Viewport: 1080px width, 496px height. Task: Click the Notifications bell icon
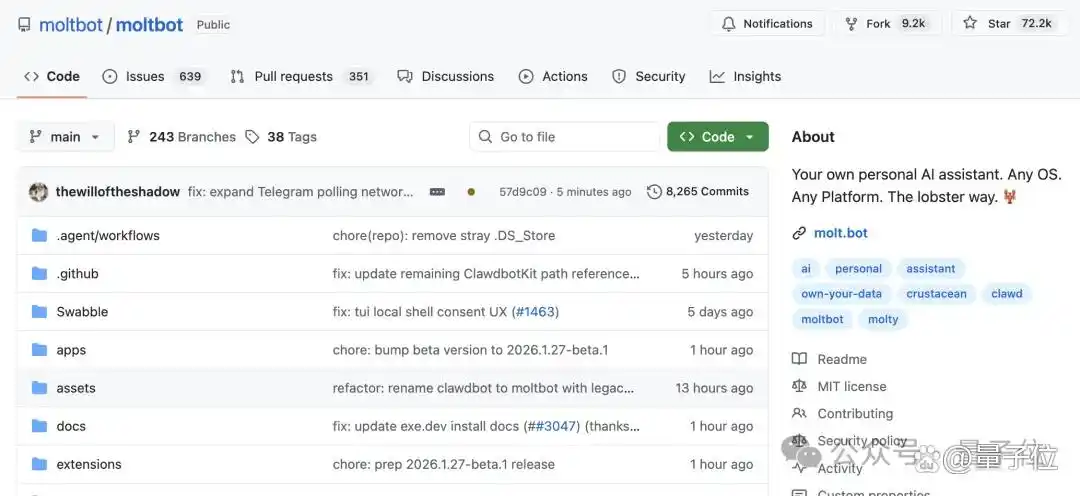click(x=729, y=23)
